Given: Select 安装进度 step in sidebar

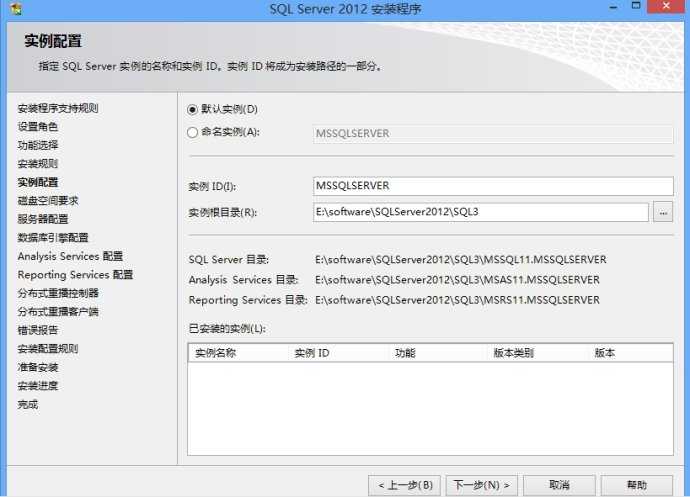Looking at the screenshot, I should [38, 386].
